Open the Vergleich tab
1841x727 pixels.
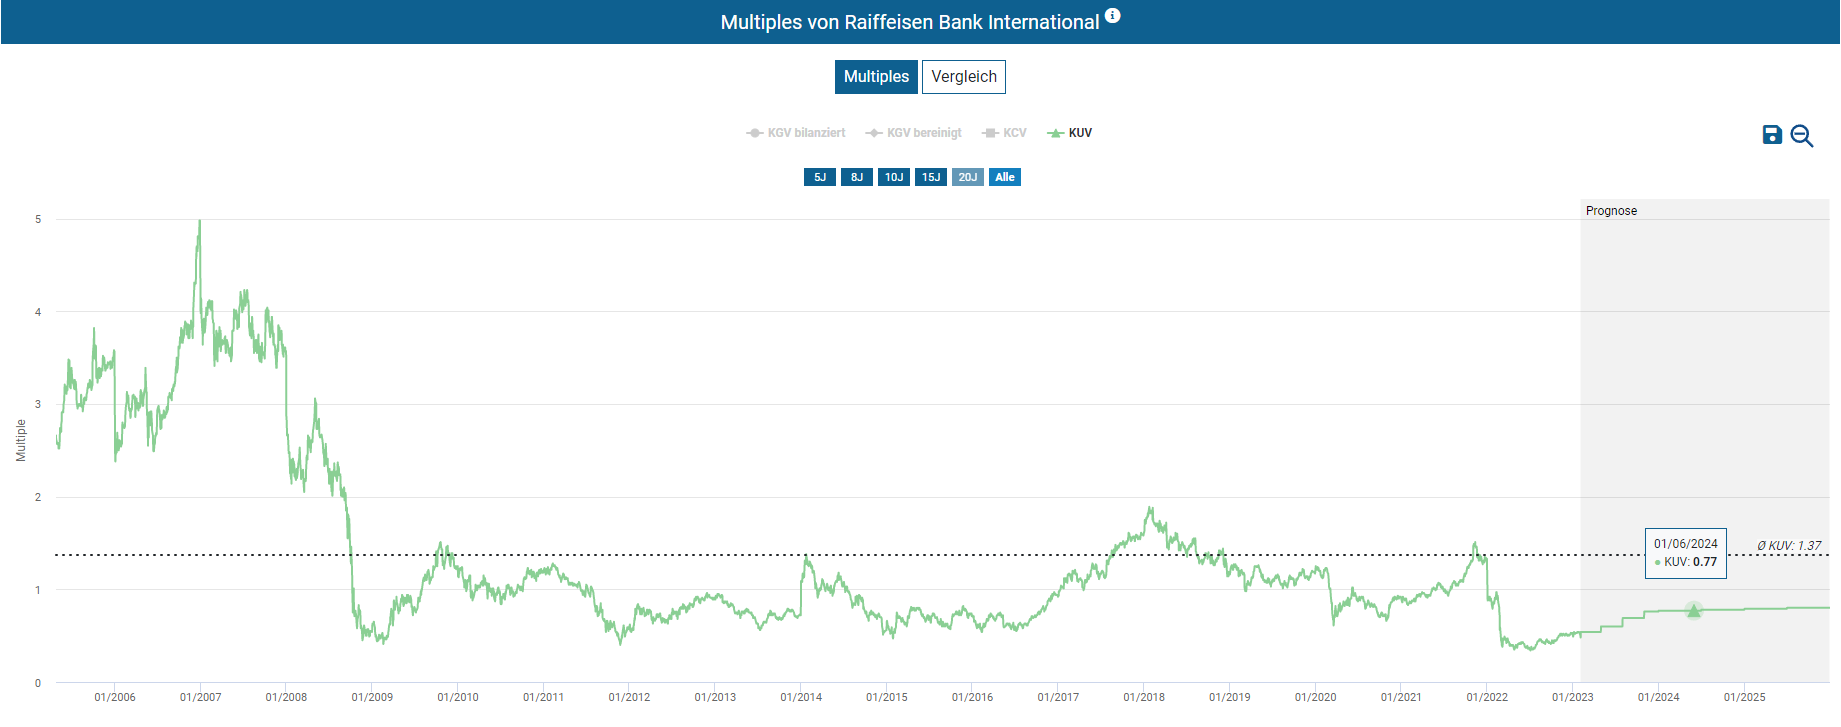963,77
